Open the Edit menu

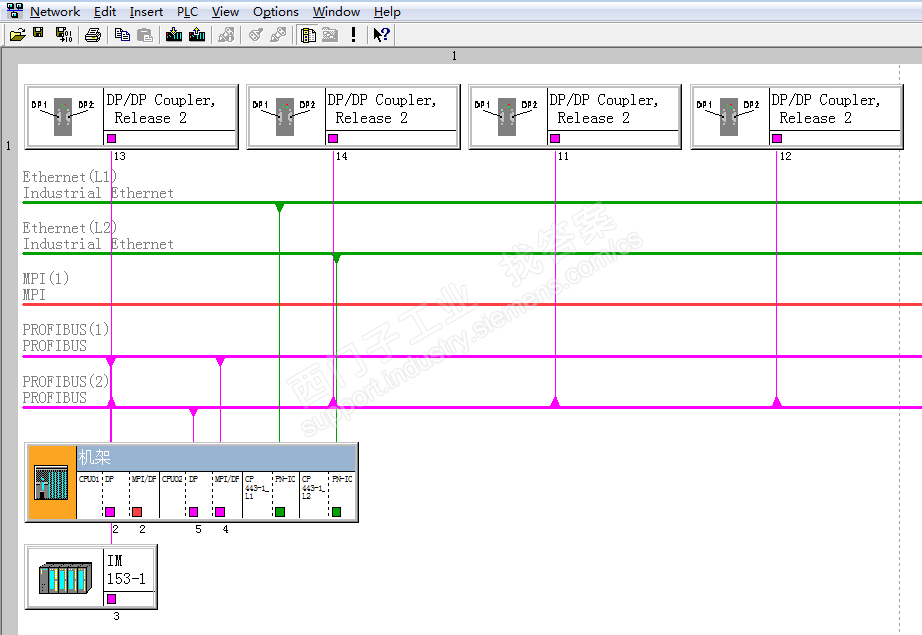[105, 12]
